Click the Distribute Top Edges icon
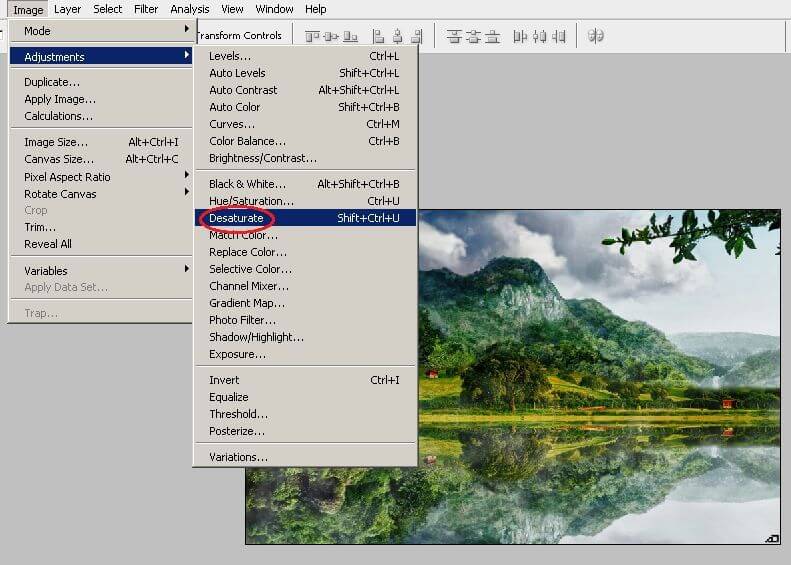 point(454,36)
